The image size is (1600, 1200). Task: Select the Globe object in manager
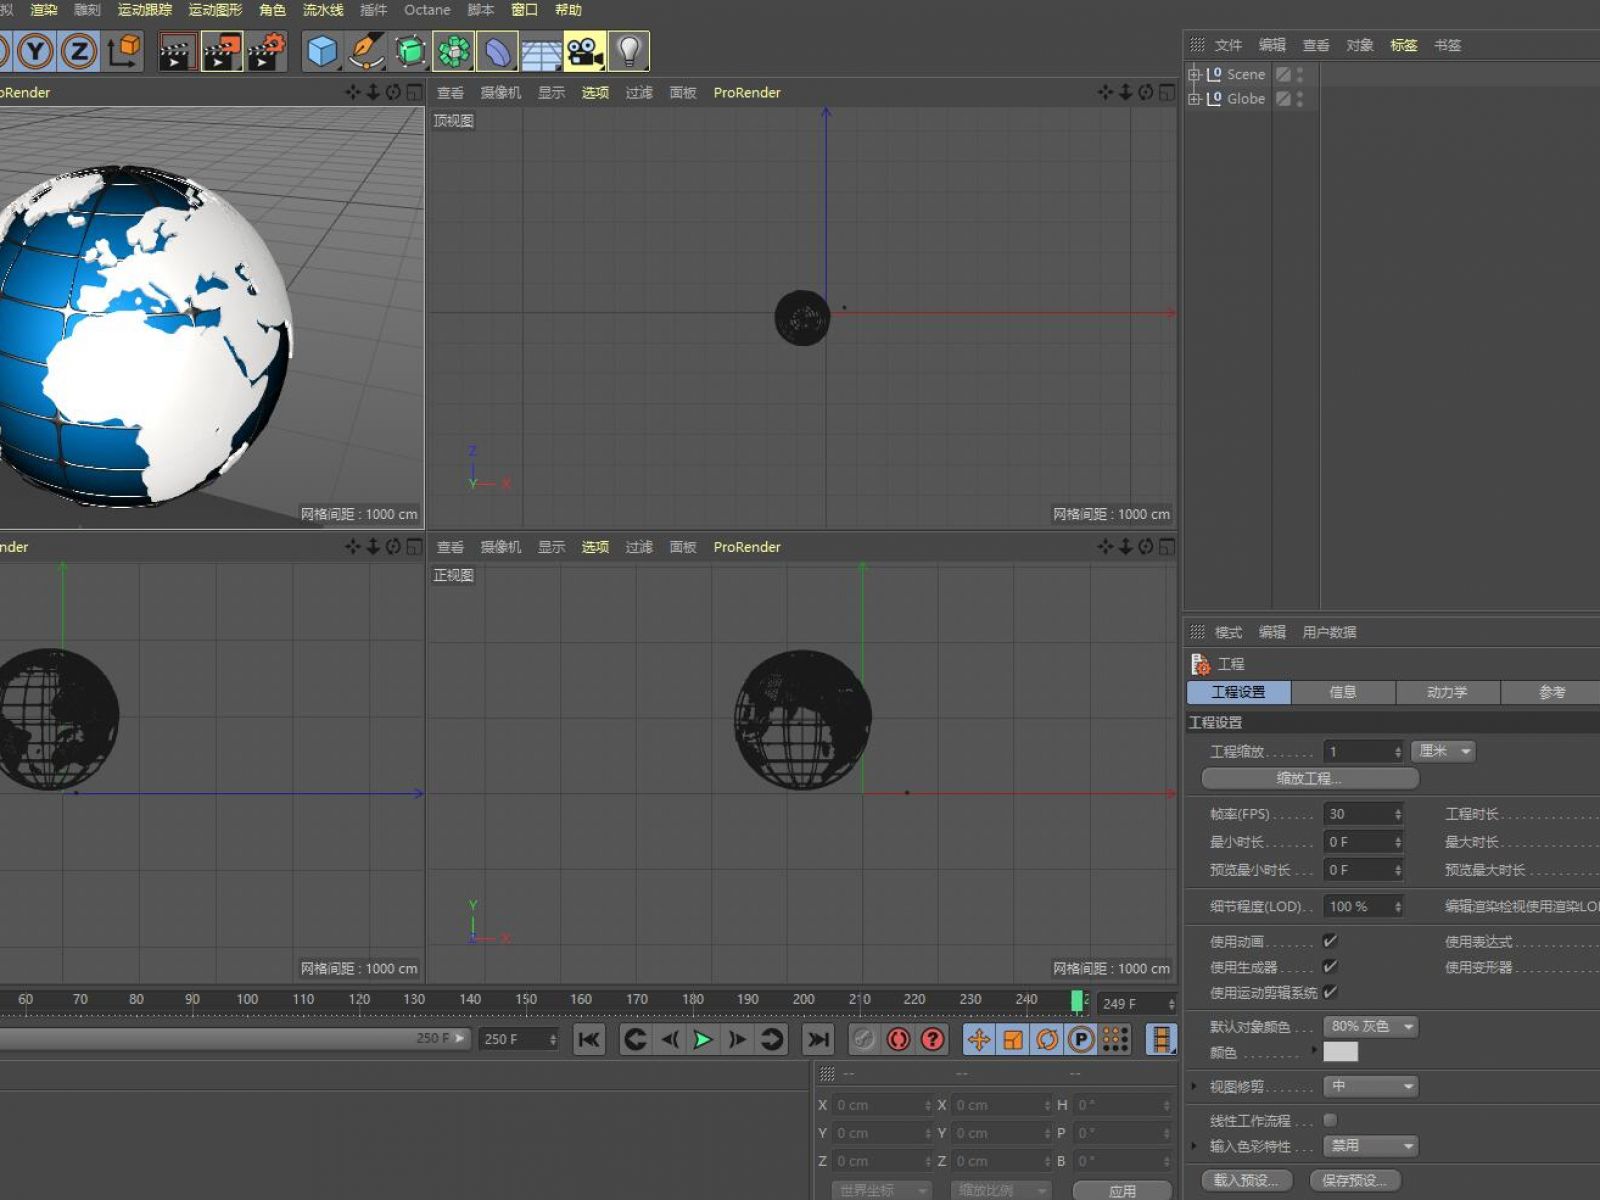[x=1246, y=99]
